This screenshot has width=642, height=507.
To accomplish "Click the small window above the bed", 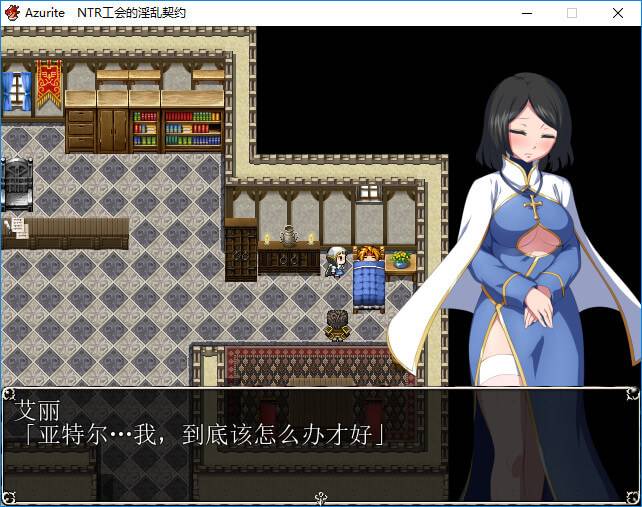I will [x=369, y=192].
